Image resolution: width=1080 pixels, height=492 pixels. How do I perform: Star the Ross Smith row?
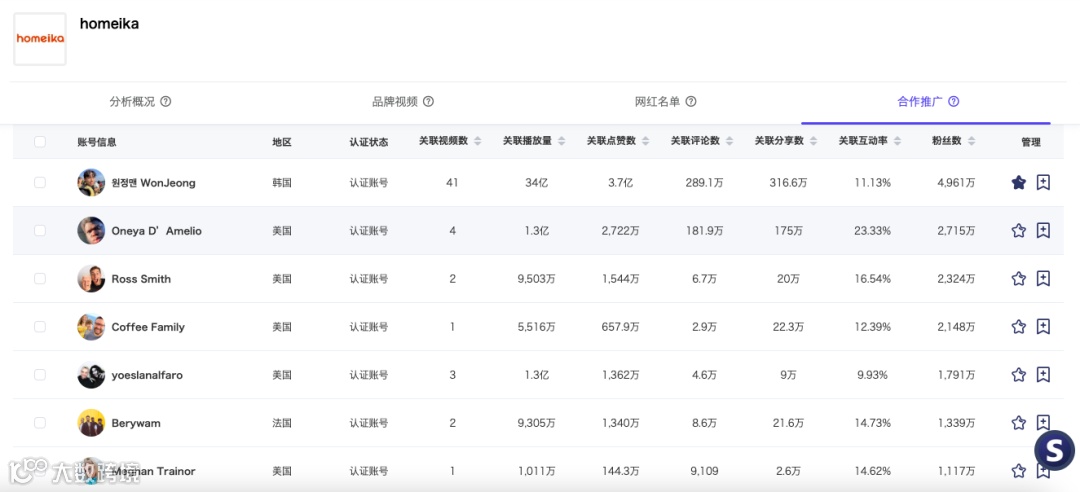[x=1019, y=279]
